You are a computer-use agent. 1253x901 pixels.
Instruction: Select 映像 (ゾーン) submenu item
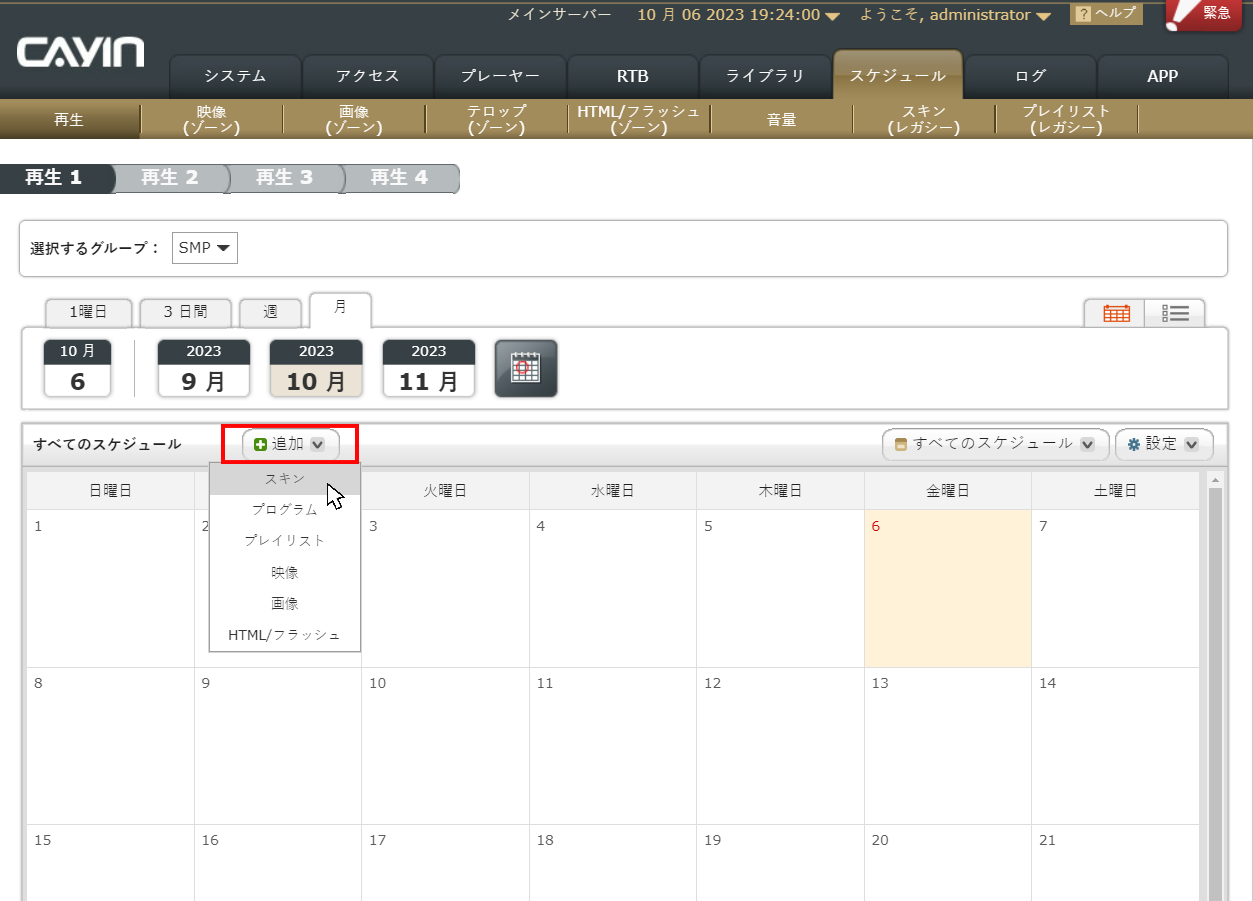[212, 120]
